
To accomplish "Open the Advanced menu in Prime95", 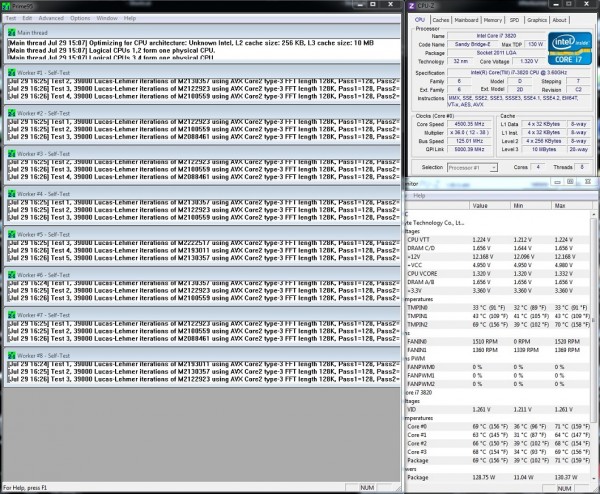I will [51, 18].
